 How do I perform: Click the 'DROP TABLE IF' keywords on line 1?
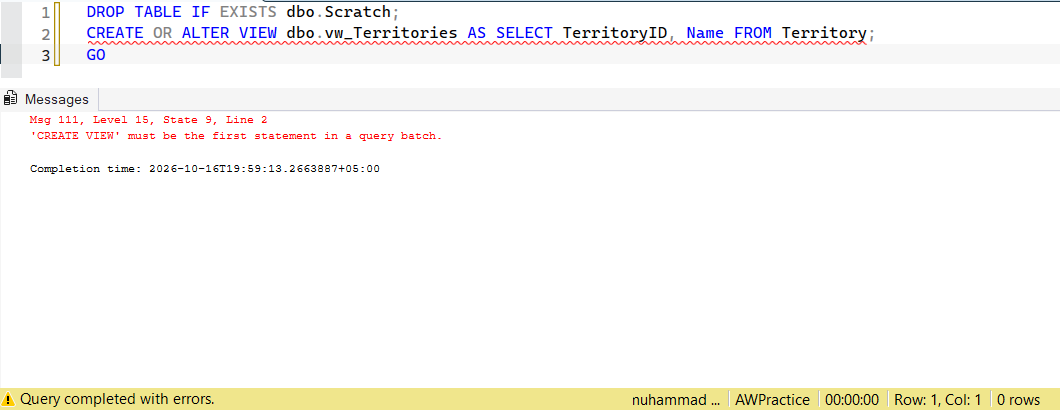tap(150, 12)
